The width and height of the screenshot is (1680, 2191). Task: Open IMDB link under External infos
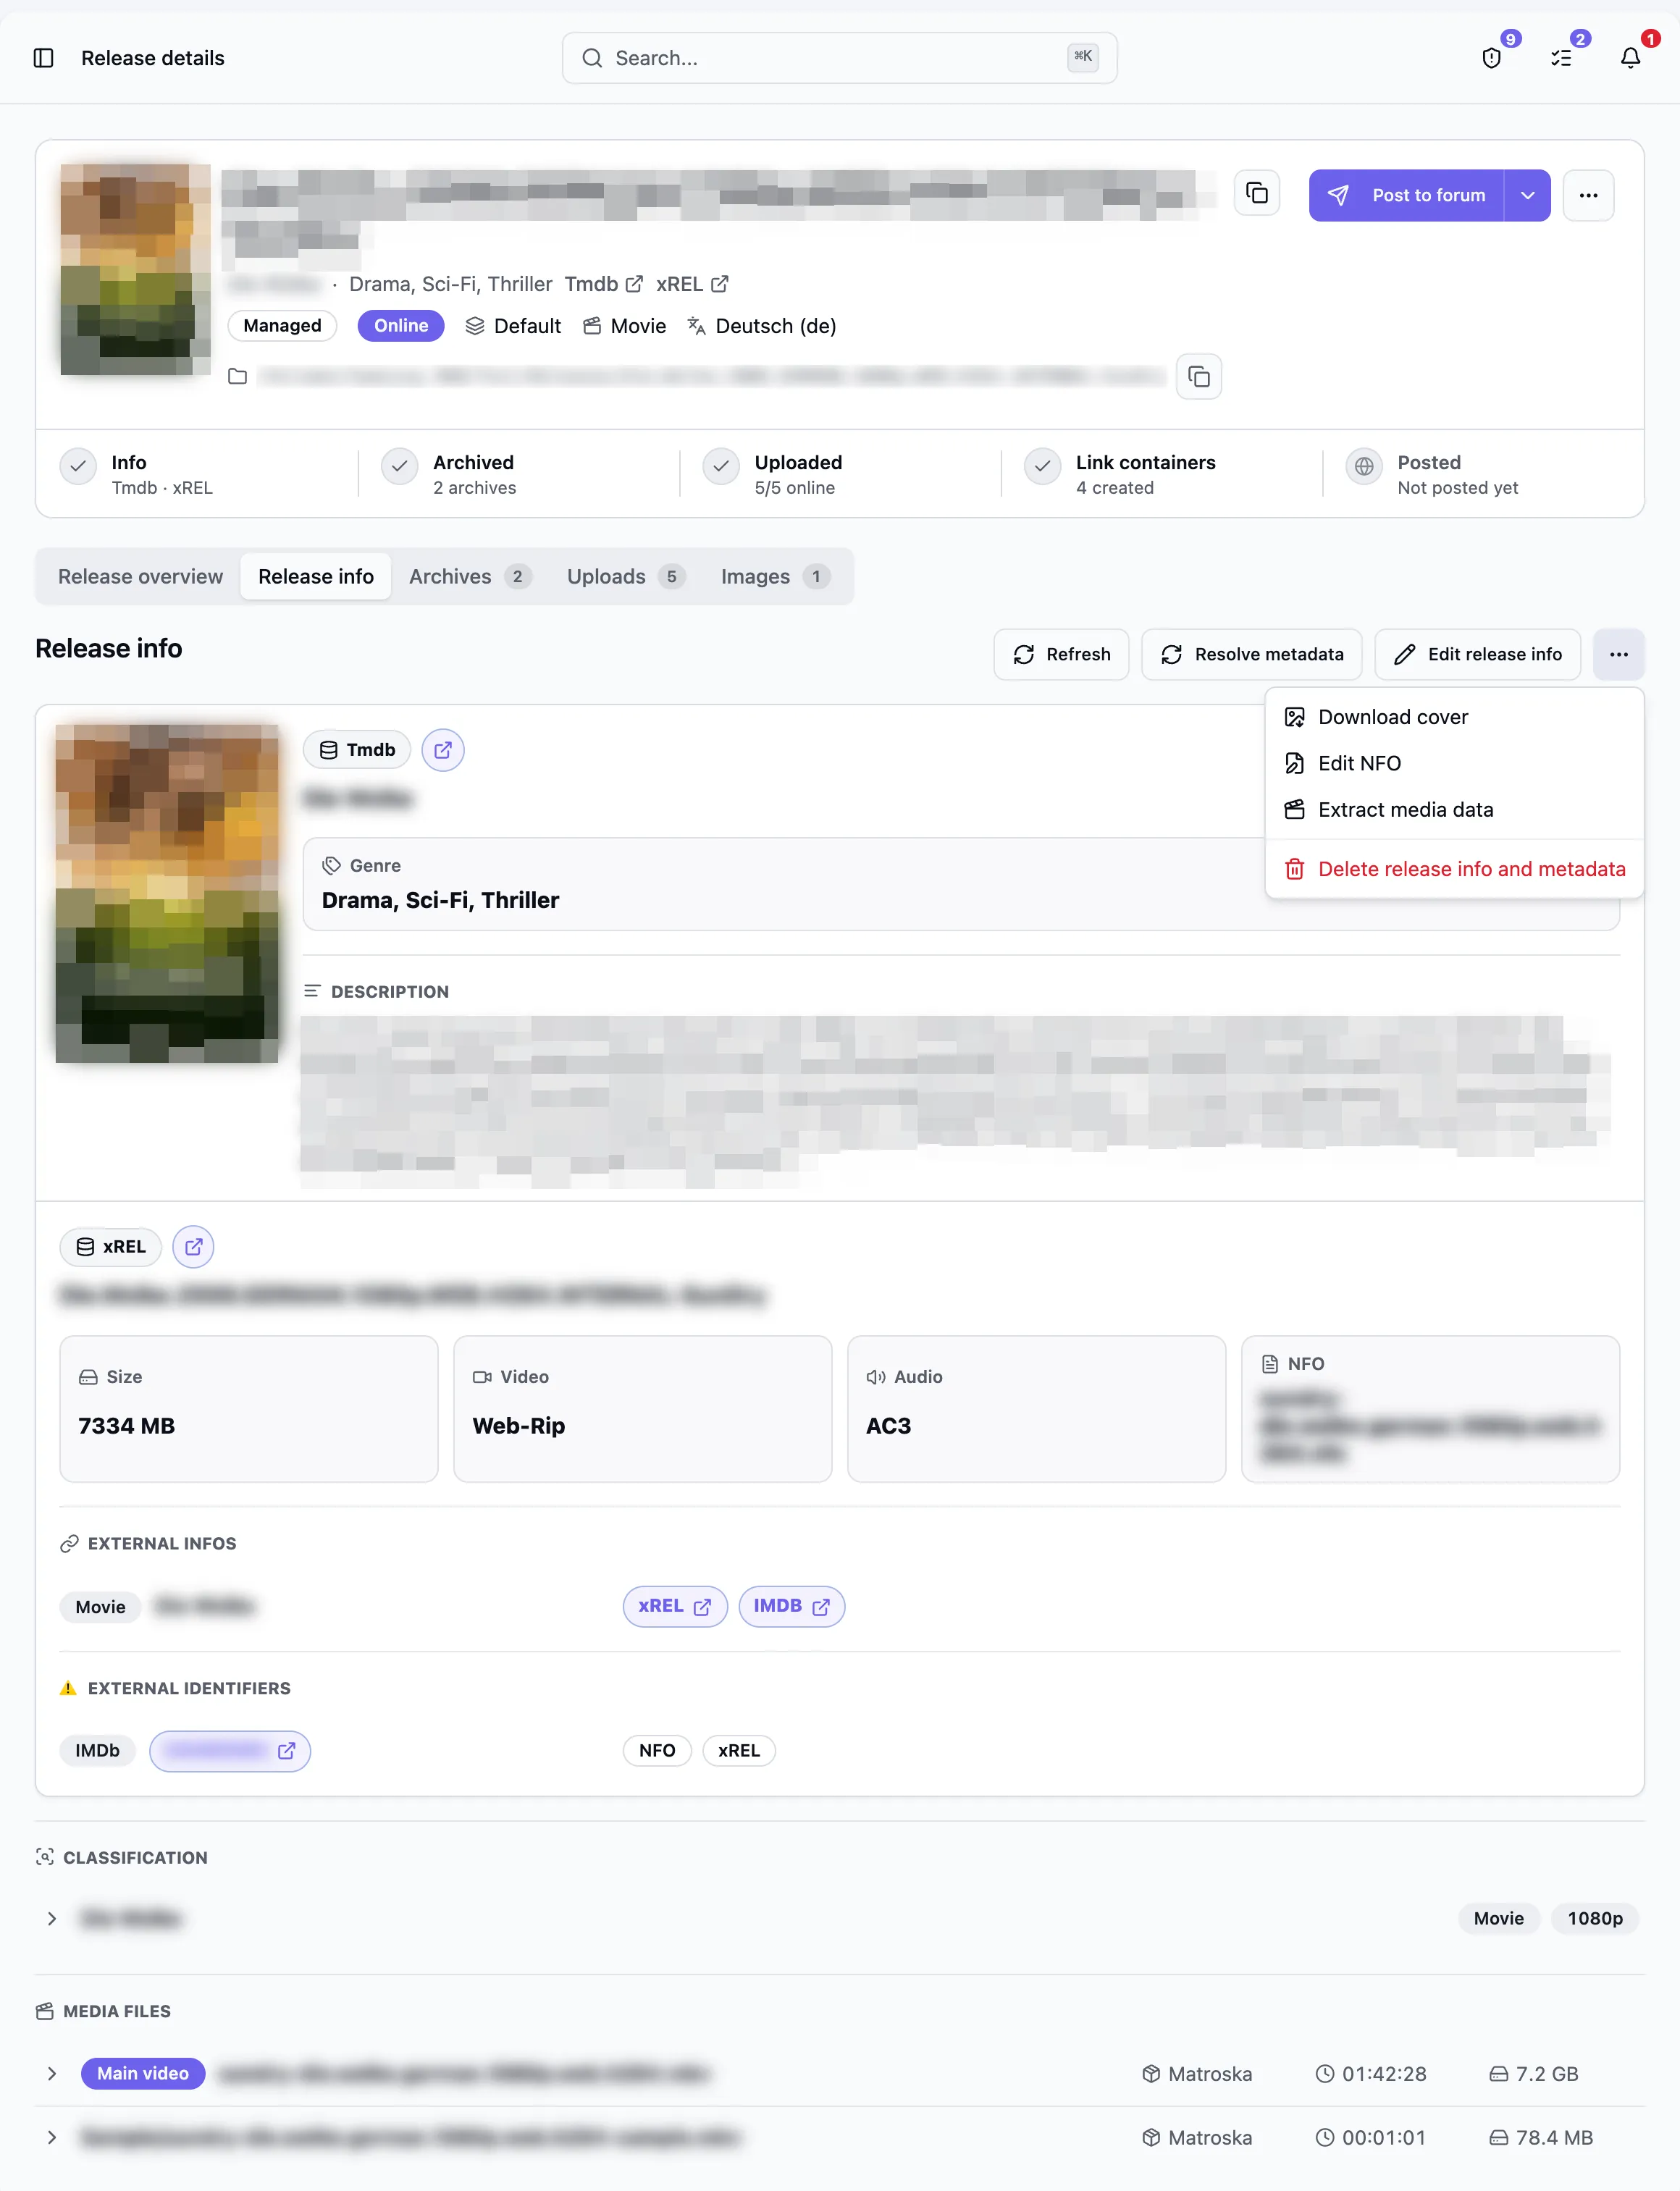pos(792,1606)
